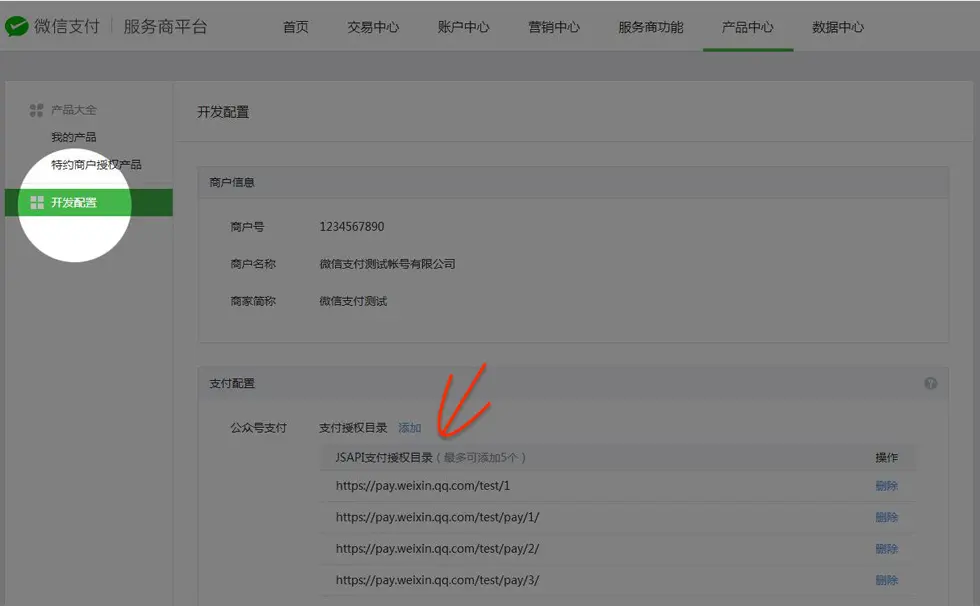This screenshot has width=980, height=606.
Task: Delete the https://pay.weixin.qq.com/test/1 entry
Action: coord(888,486)
